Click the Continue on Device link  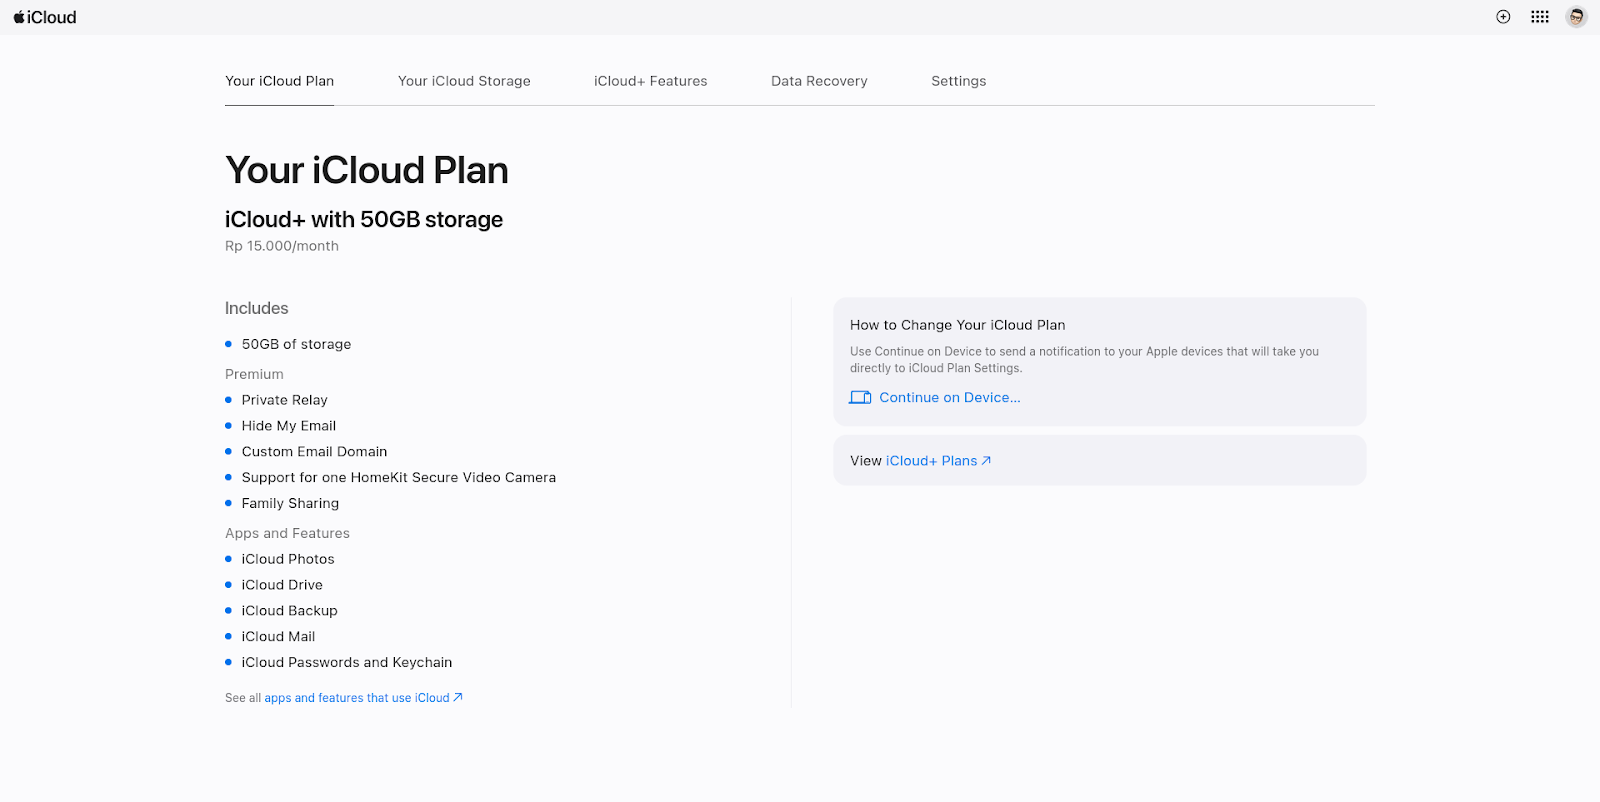point(950,397)
